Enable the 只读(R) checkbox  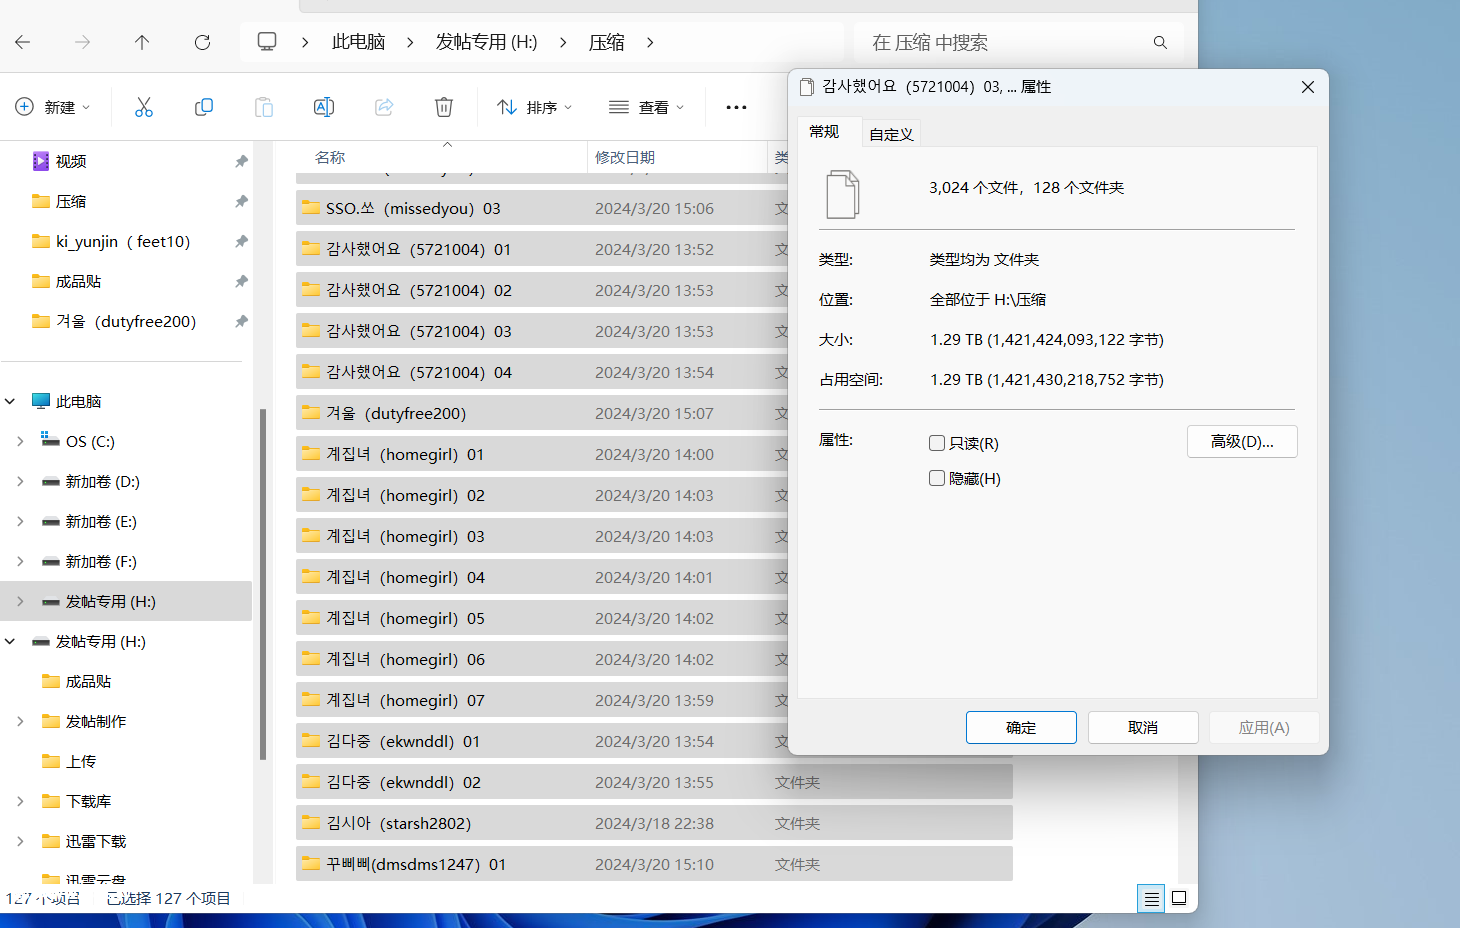coord(937,443)
